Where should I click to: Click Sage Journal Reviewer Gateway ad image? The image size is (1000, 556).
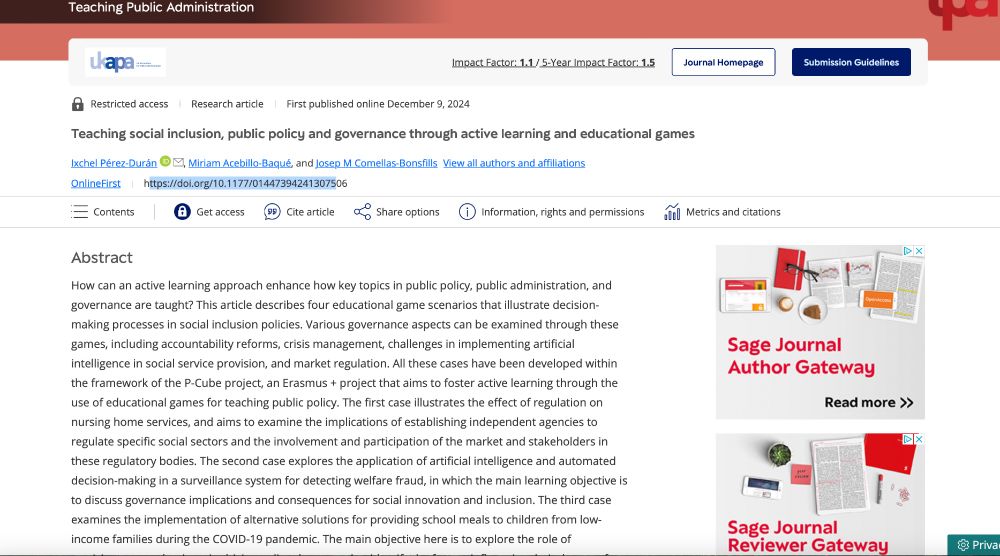pyautogui.click(x=820, y=494)
